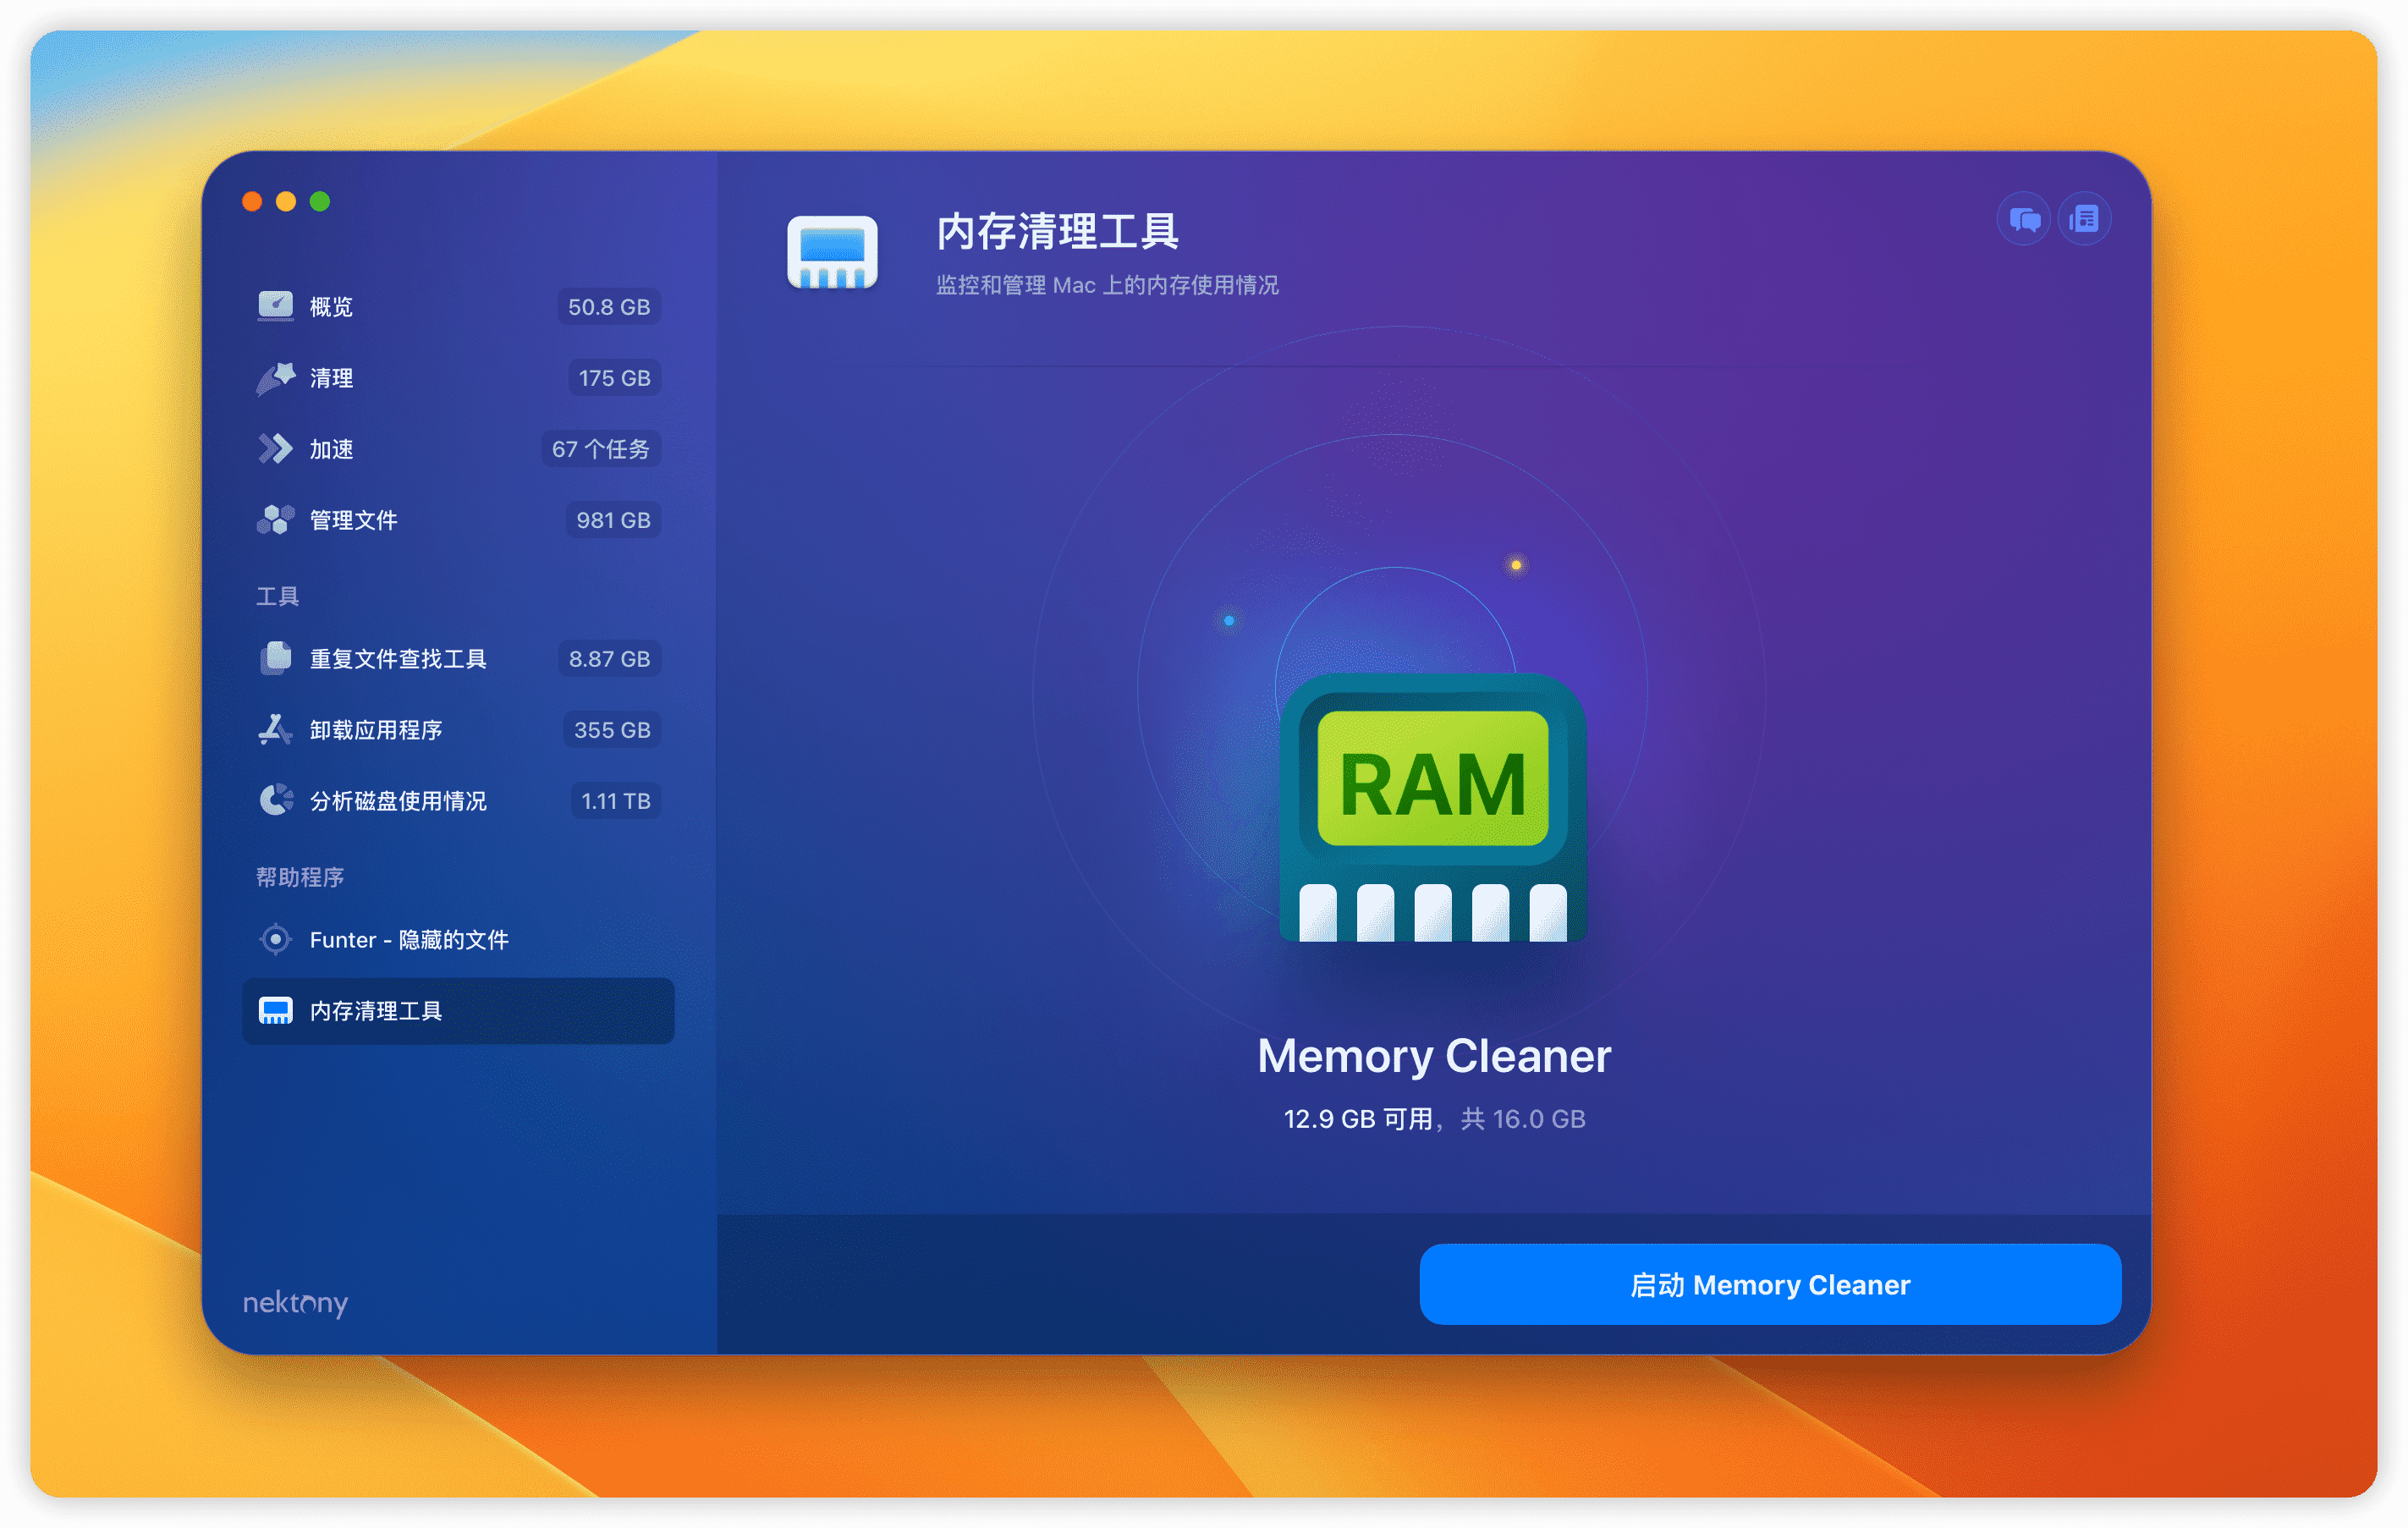The width and height of the screenshot is (2408, 1528).
Task: Click the 981 GB badge
Action: point(613,520)
